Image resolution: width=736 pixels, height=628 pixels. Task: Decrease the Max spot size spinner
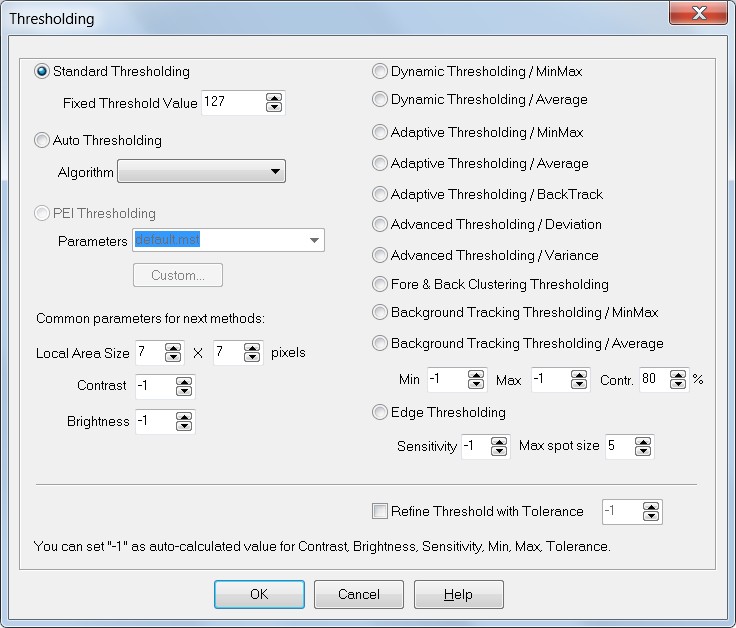click(x=643, y=451)
